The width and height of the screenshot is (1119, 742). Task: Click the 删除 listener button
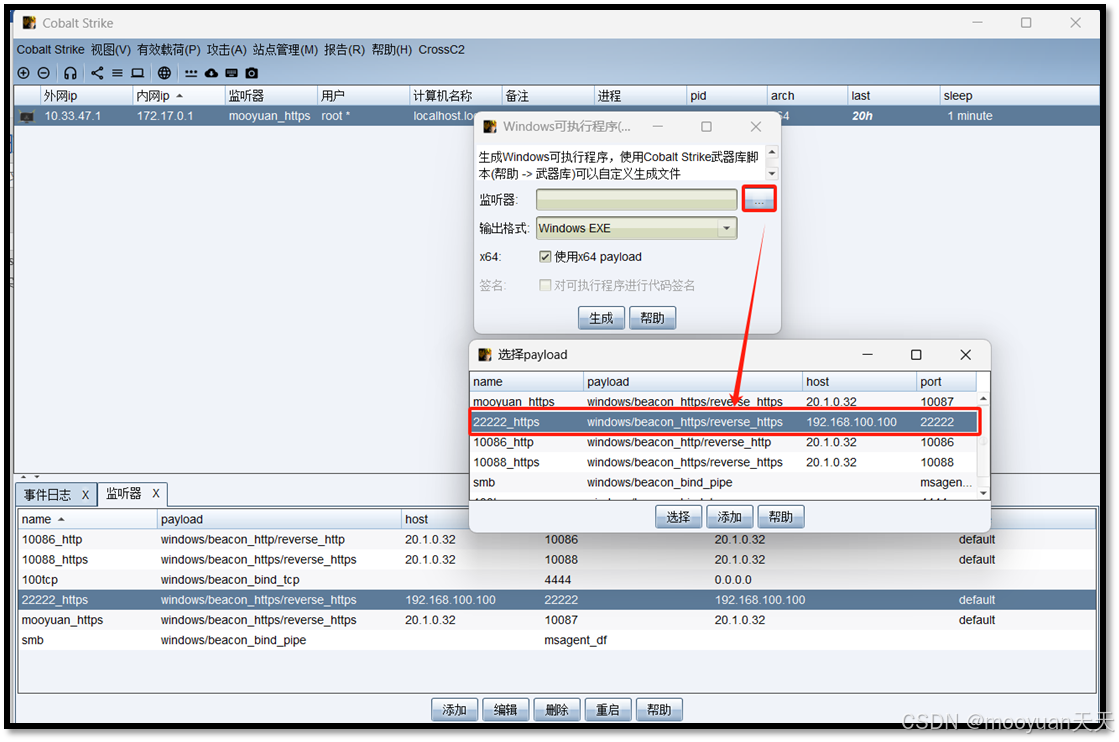[x=557, y=710]
